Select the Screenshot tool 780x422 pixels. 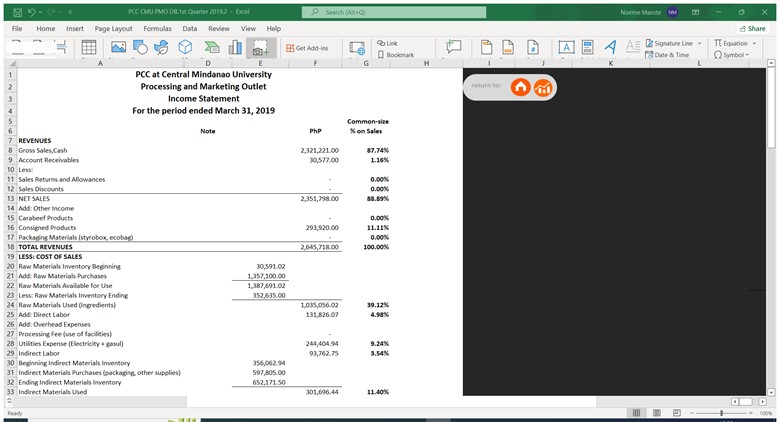click(x=261, y=48)
